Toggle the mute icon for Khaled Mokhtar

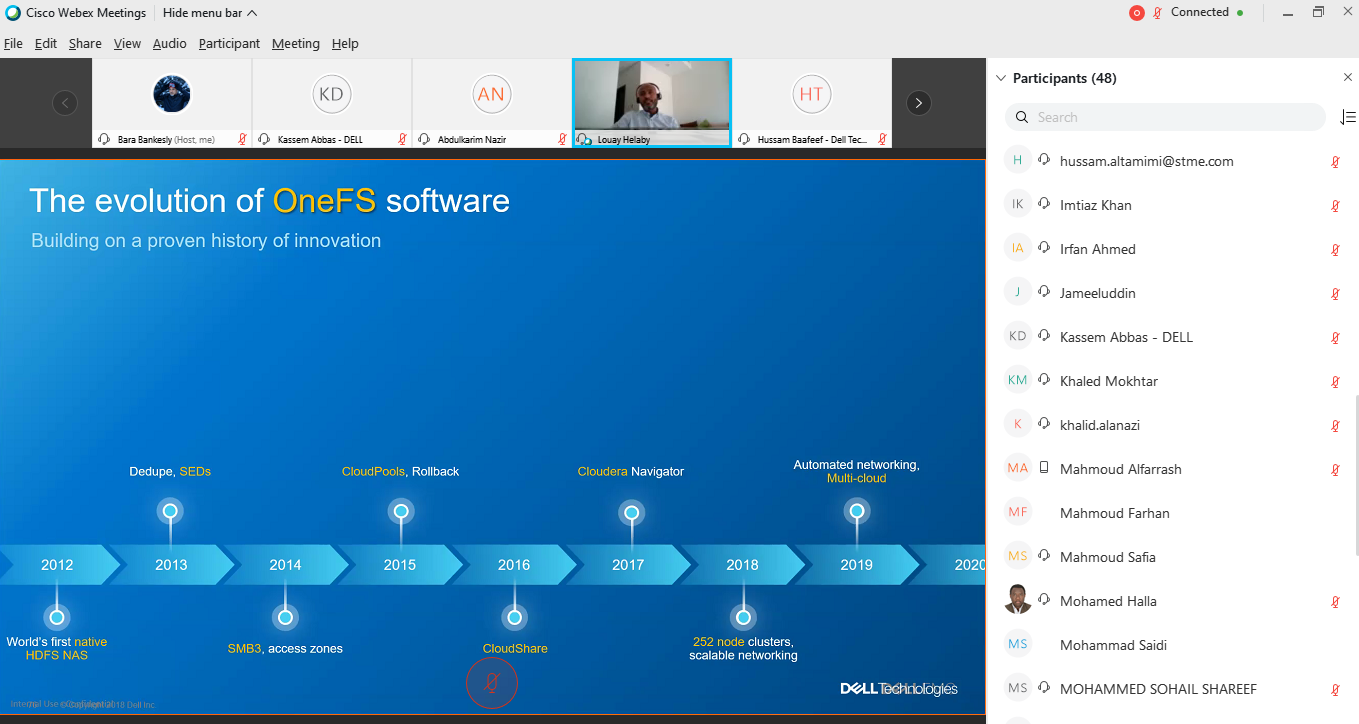pyautogui.click(x=1335, y=381)
